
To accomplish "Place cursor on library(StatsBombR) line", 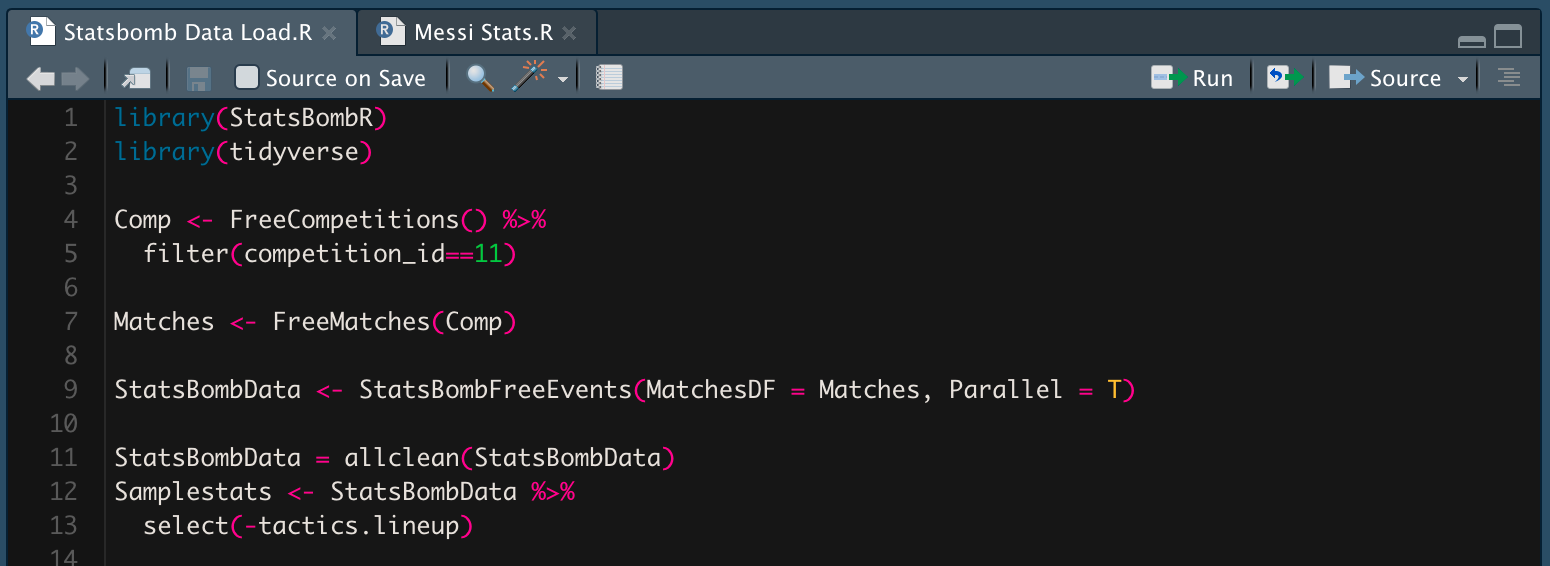I will (x=250, y=118).
